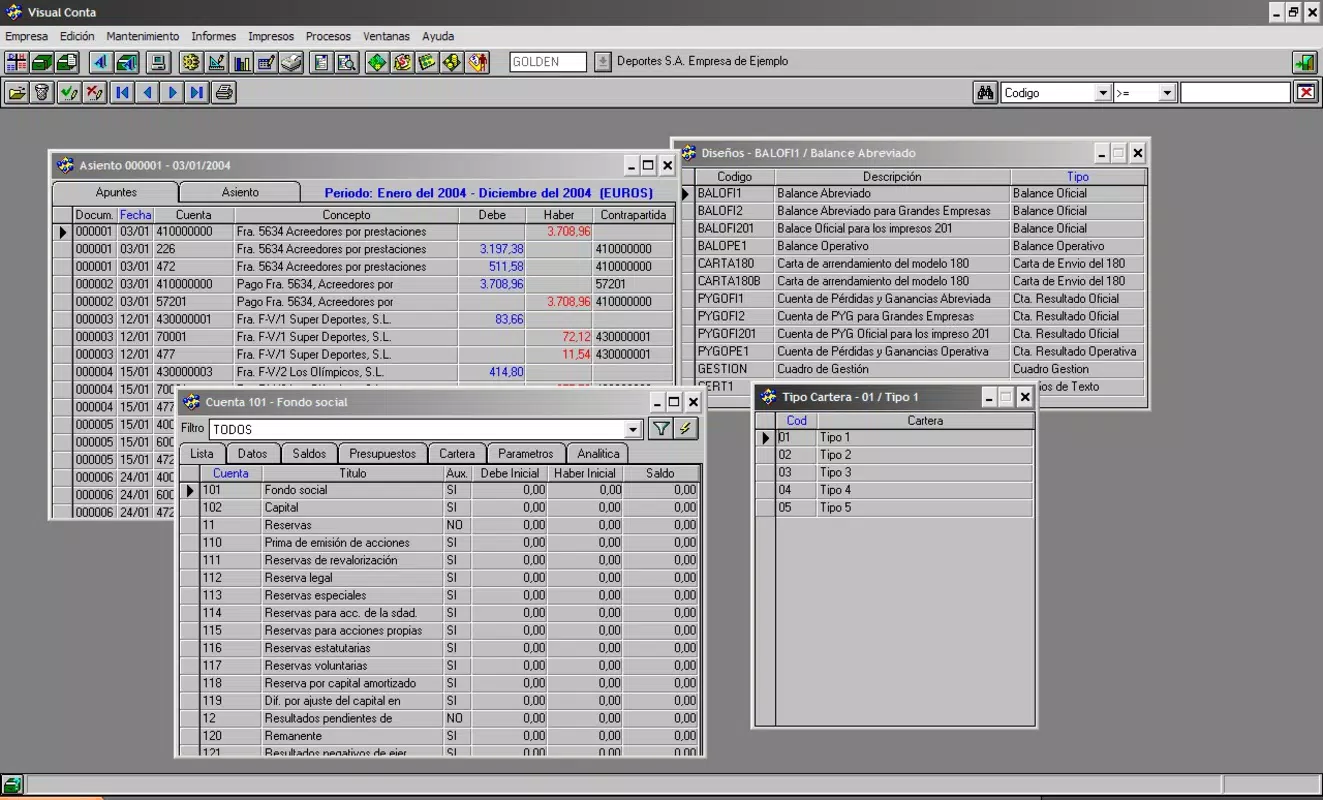Image resolution: width=1323 pixels, height=800 pixels.
Task: Click the exit door icon at top right
Action: click(1304, 62)
